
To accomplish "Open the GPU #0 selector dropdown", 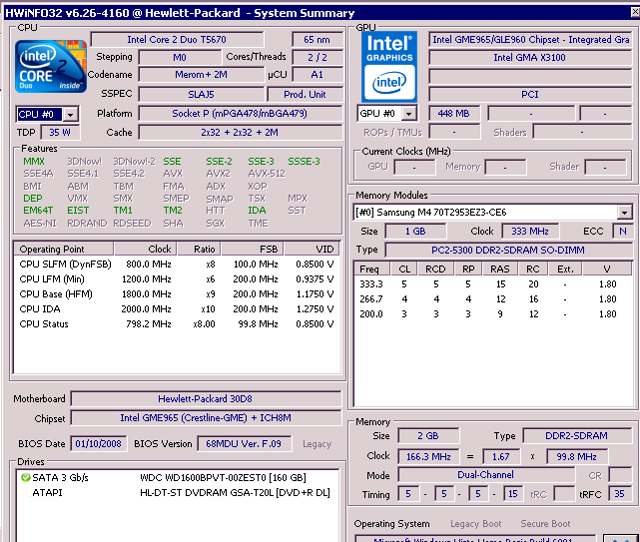I will click(409, 114).
